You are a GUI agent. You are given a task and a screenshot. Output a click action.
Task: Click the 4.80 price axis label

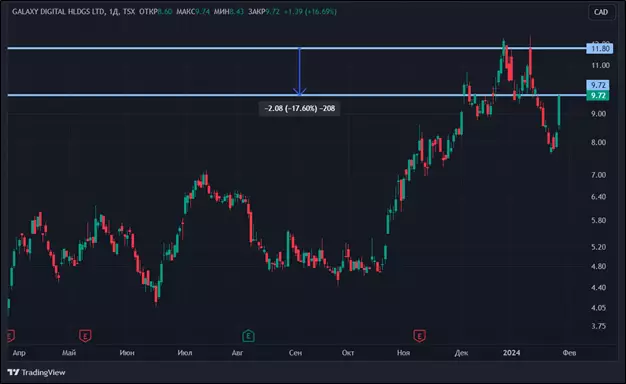[598, 266]
